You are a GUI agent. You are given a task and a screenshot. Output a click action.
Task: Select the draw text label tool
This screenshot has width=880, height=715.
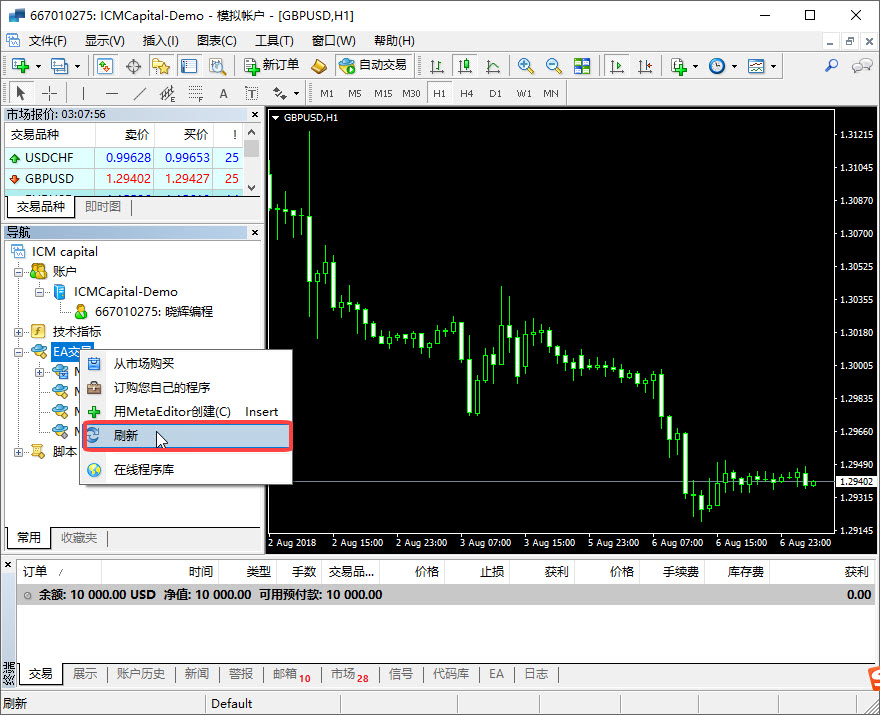[223, 93]
